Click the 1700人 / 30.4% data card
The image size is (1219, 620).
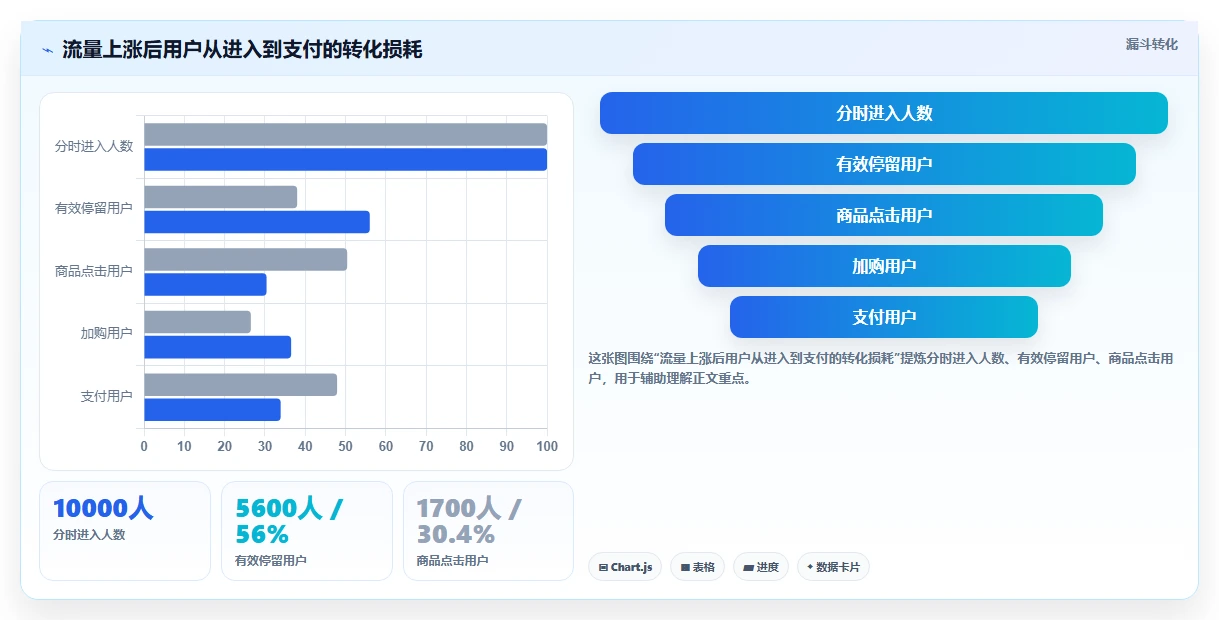(x=488, y=531)
